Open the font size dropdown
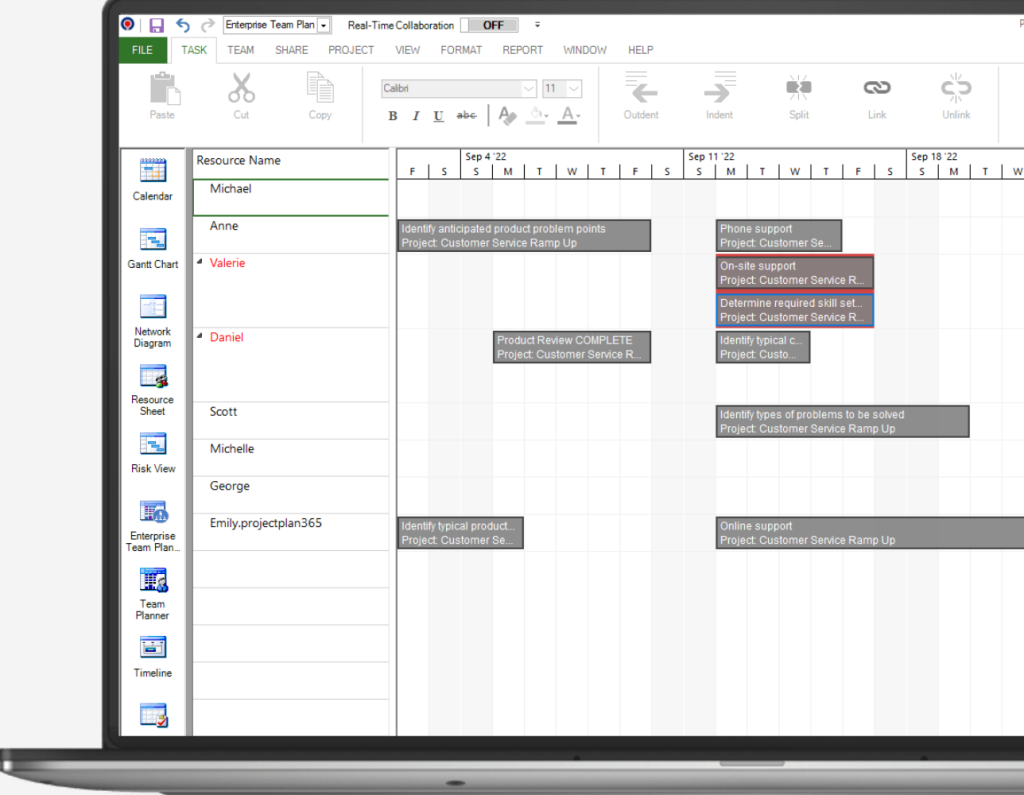The height and width of the screenshot is (795, 1024). pyautogui.click(x=573, y=88)
